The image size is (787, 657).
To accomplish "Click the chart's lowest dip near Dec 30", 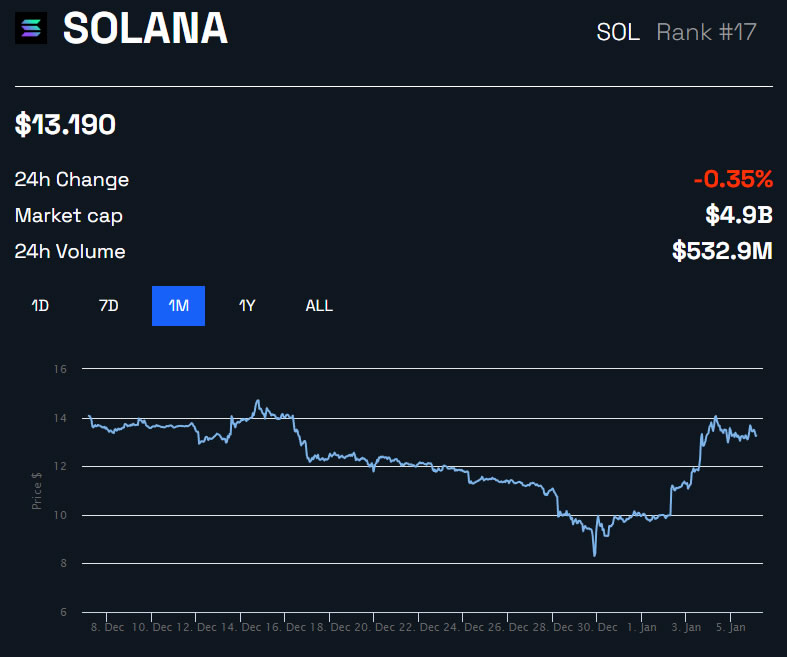I will pos(595,553).
